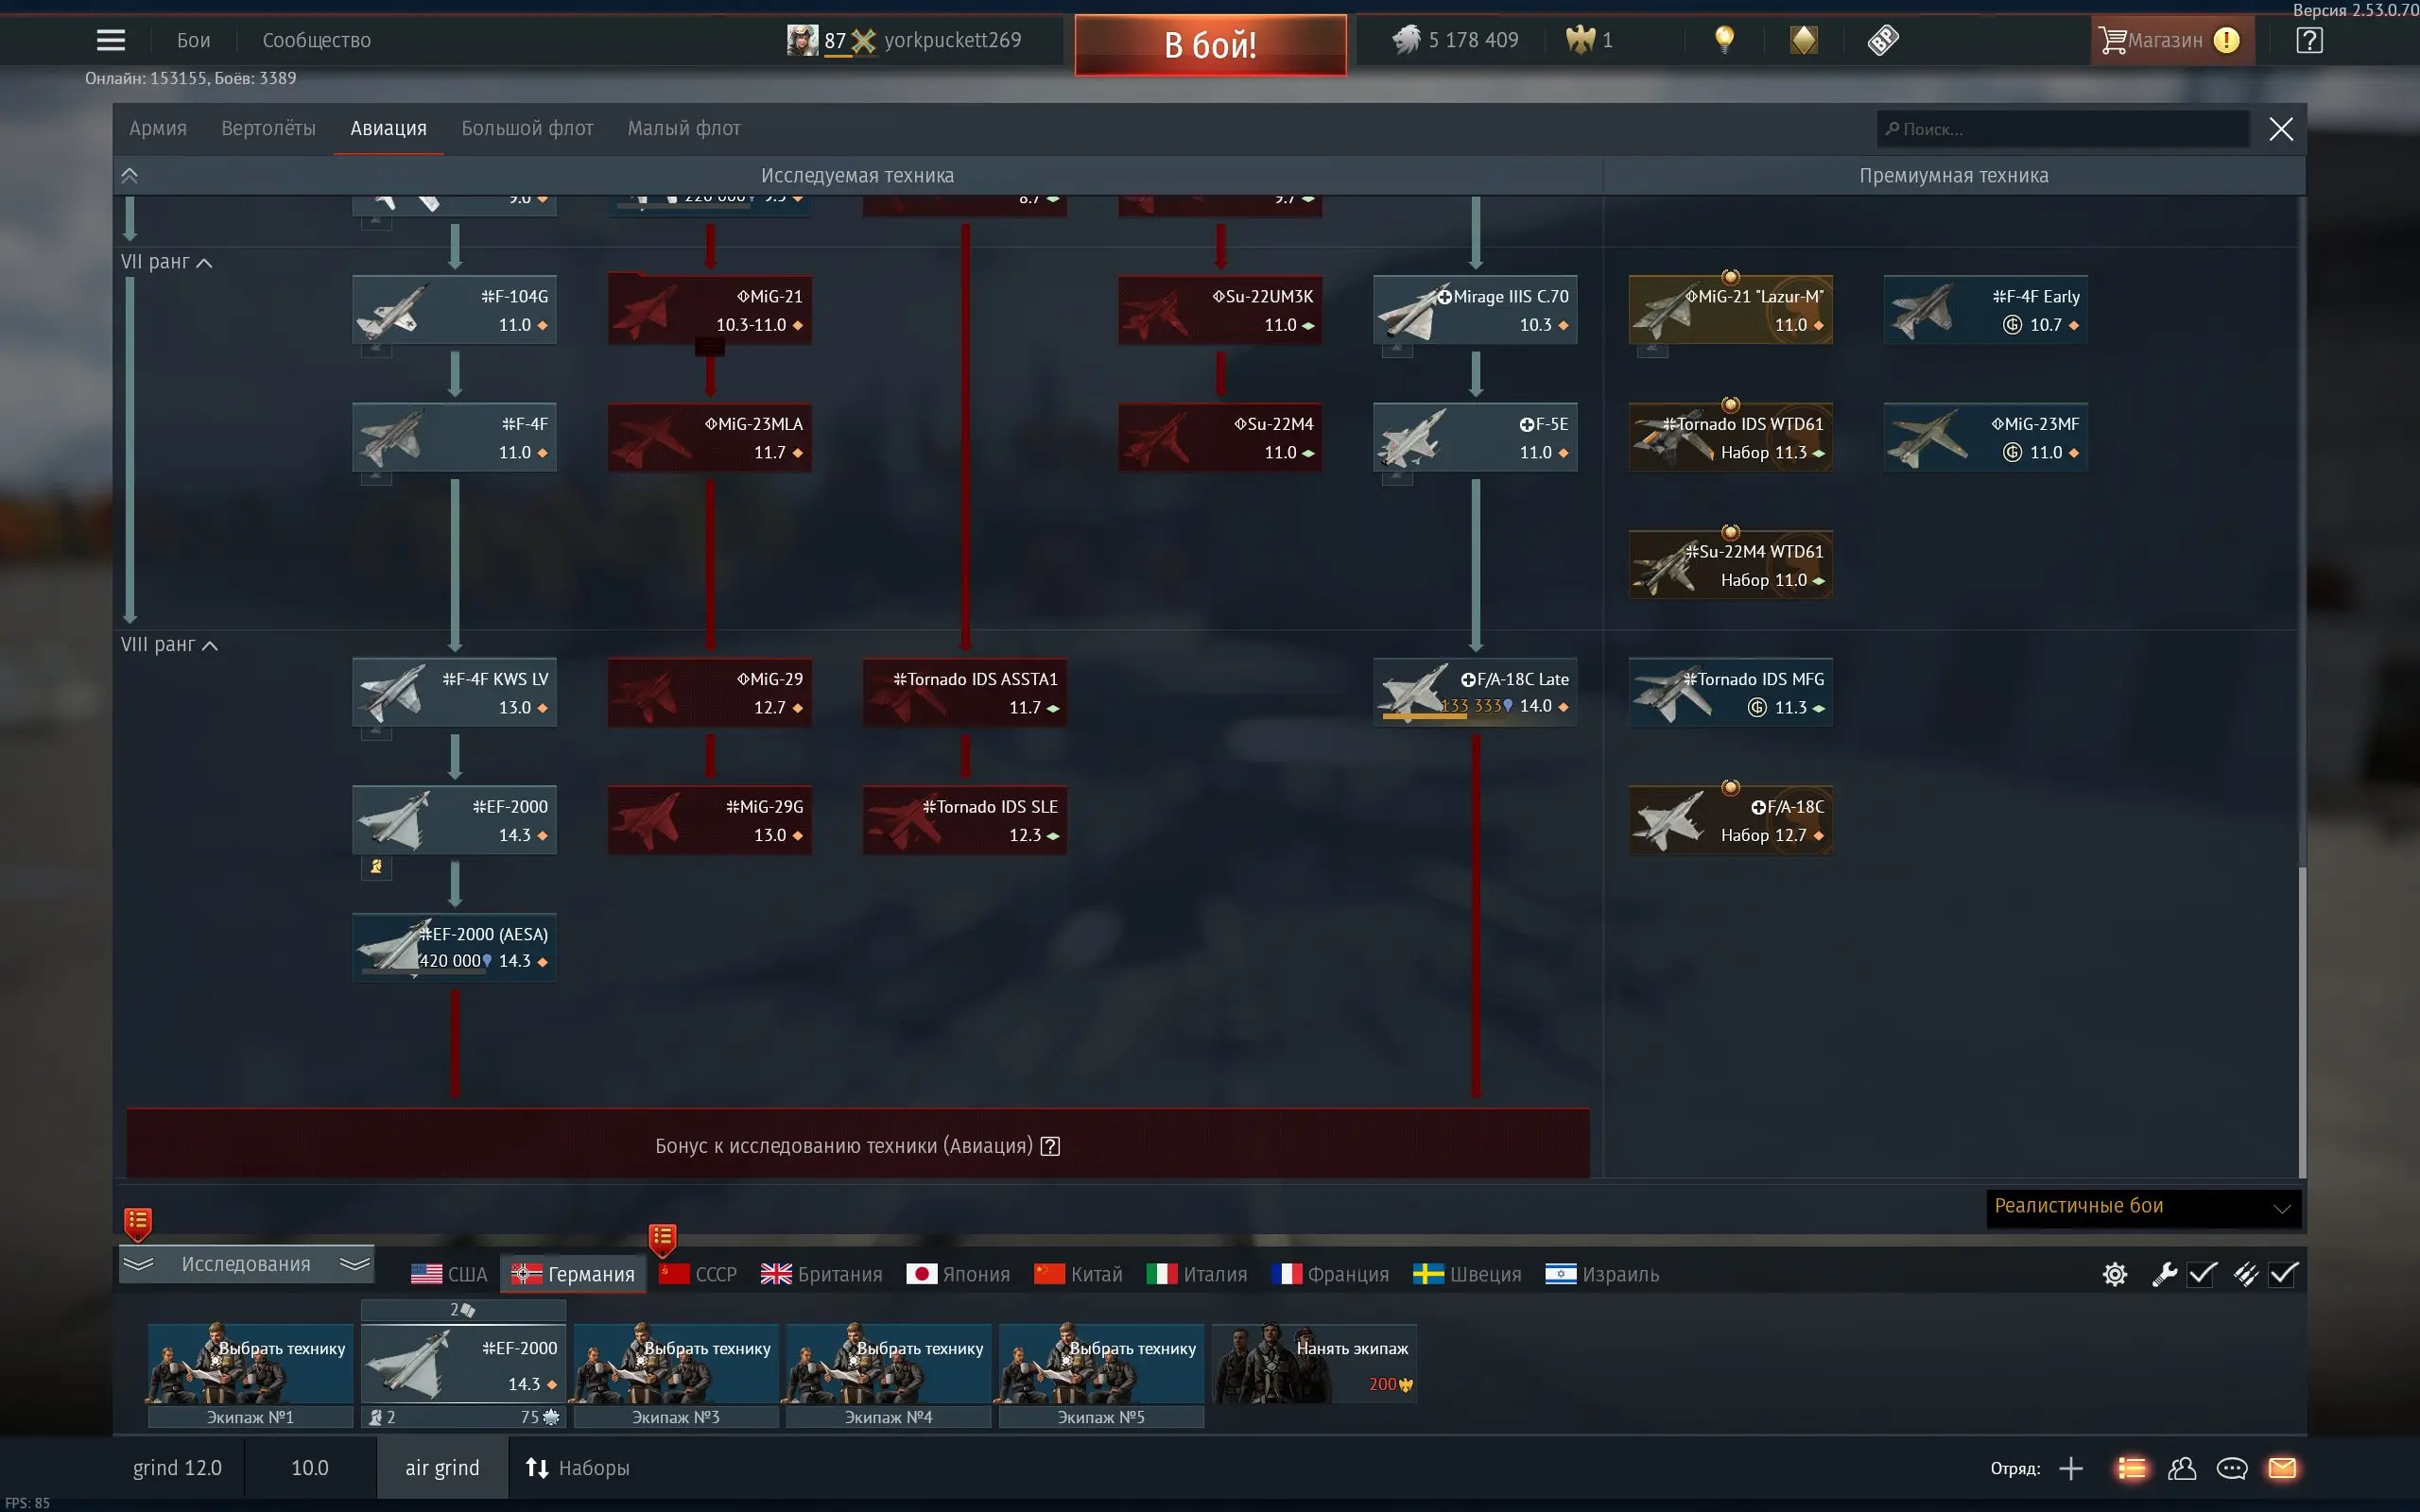The height and width of the screenshot is (1512, 2420).
Task: Open the Реалистичные бои mode dropdown
Action: (2142, 1207)
